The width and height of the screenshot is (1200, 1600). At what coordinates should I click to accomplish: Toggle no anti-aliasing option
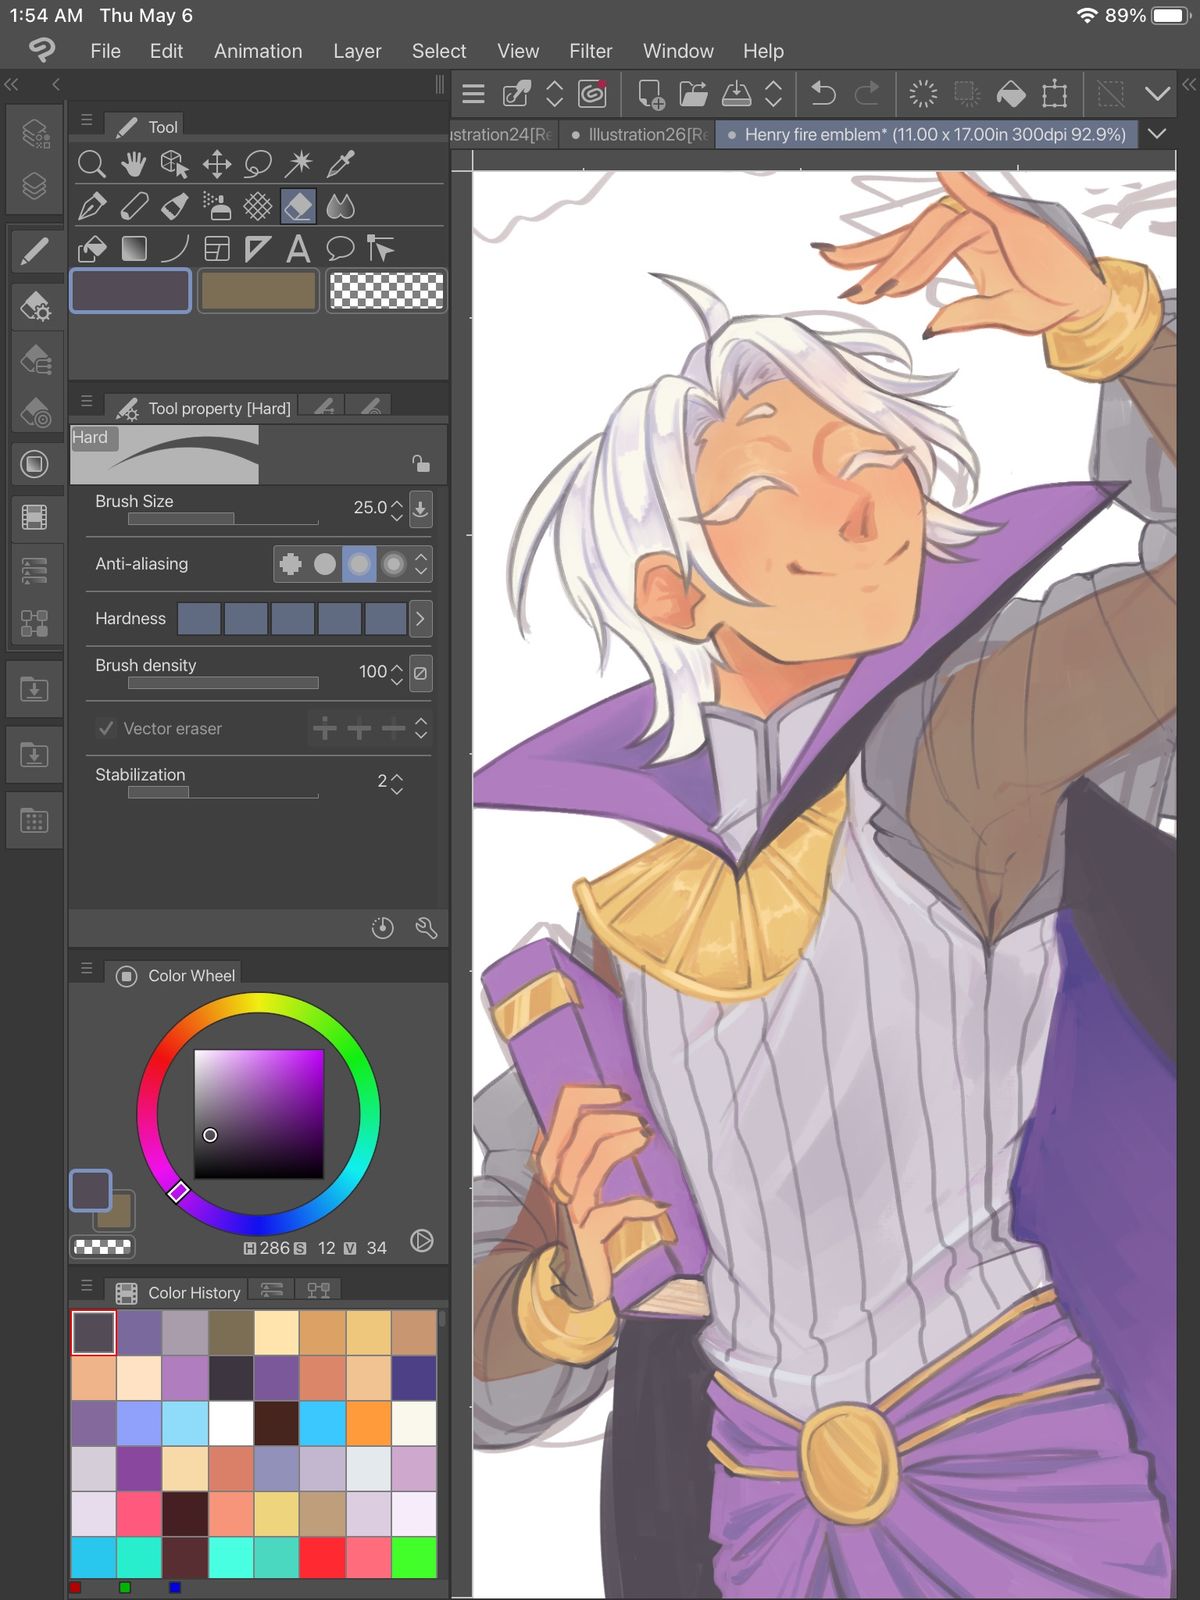click(x=291, y=564)
